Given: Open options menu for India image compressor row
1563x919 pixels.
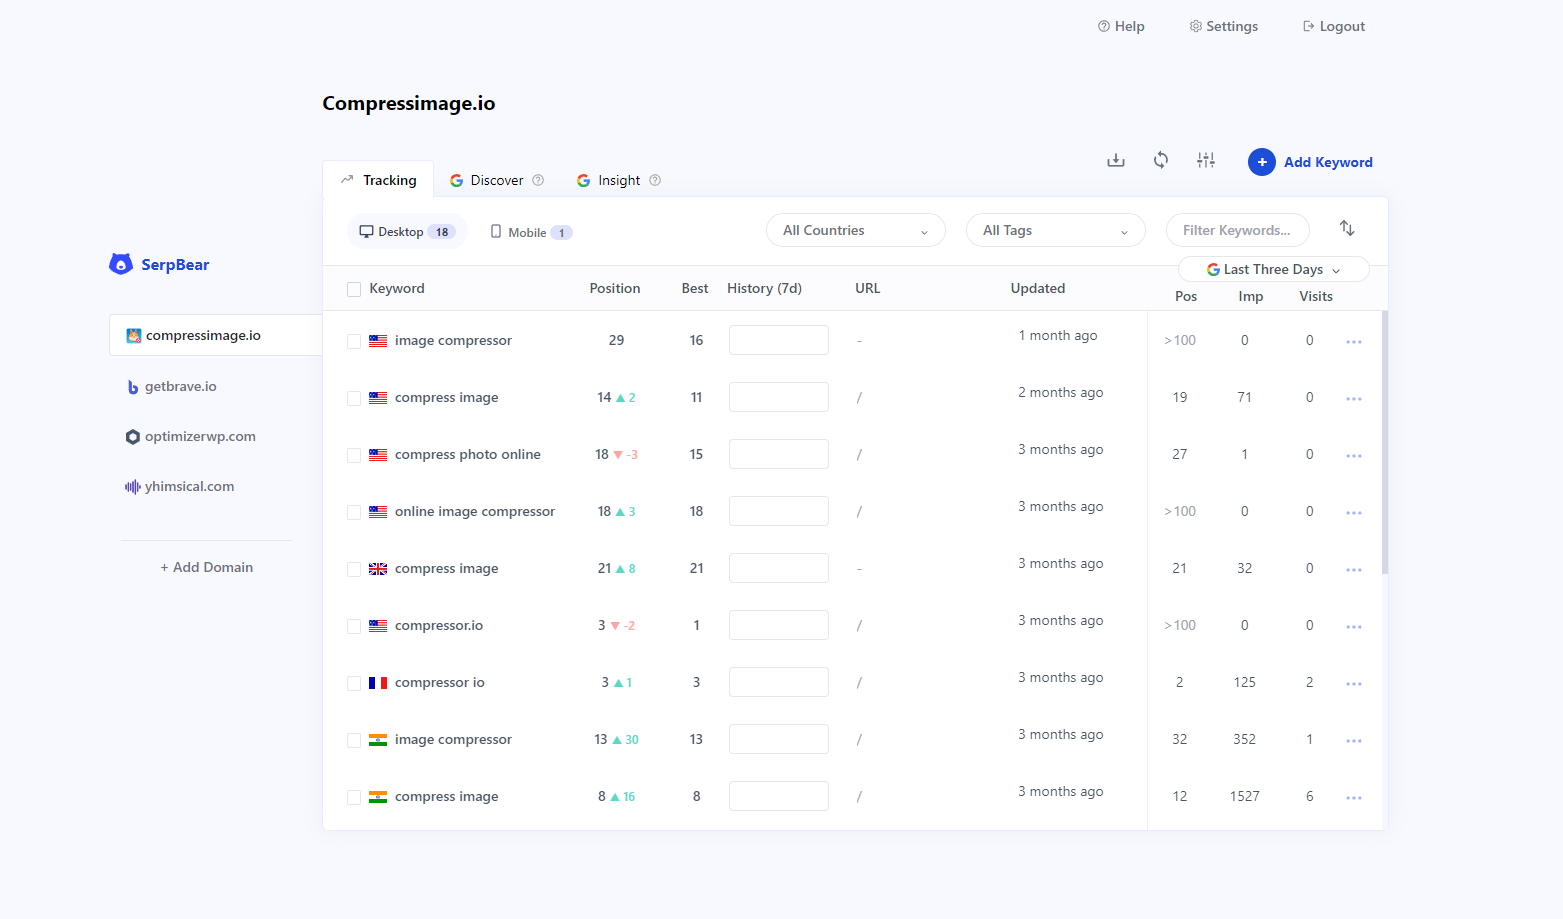Looking at the screenshot, I should [1354, 741].
